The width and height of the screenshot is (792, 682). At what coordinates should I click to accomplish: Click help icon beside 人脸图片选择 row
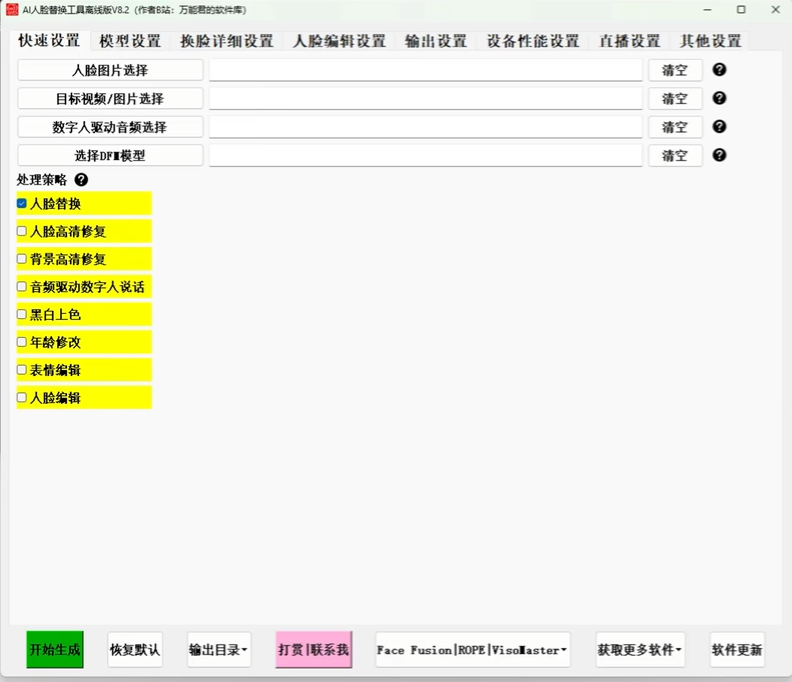[x=719, y=70]
